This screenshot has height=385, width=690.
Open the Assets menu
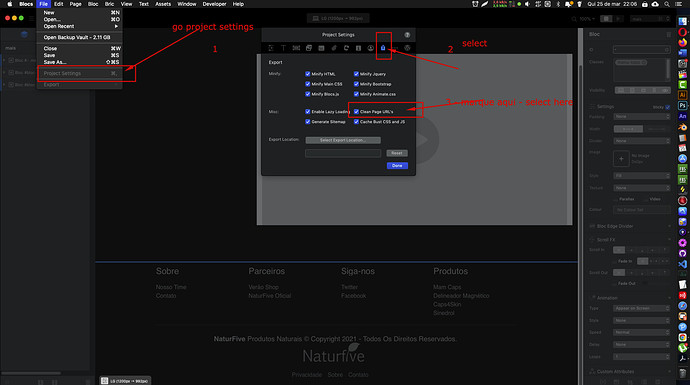[163, 4]
